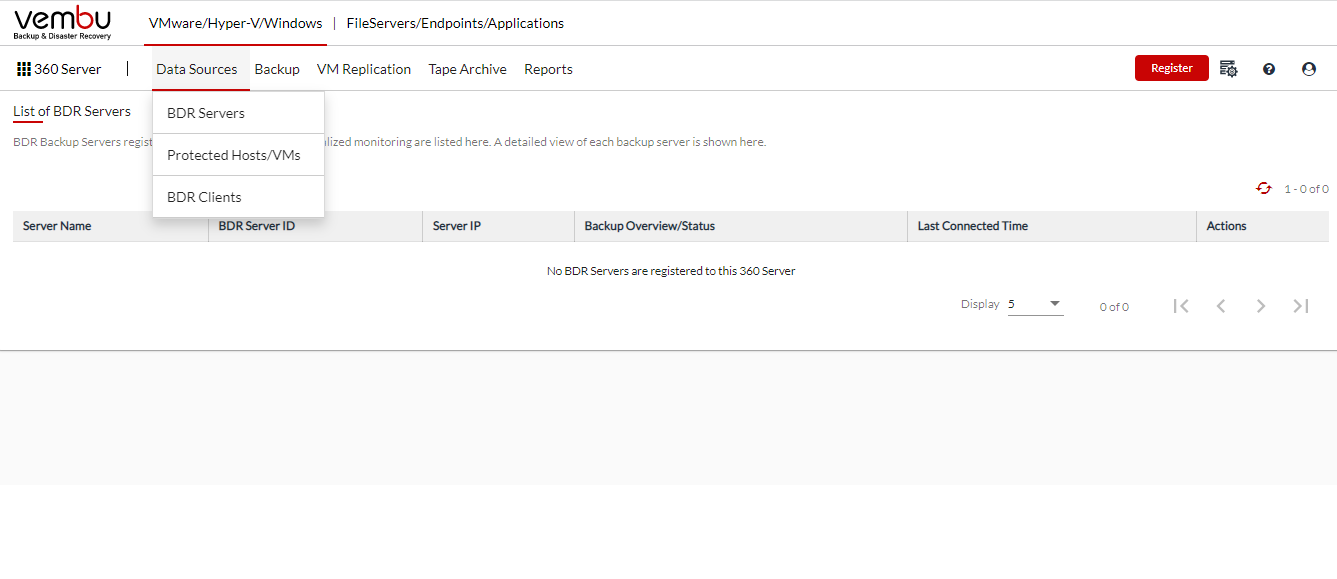Open the user account profile icon

pyautogui.click(x=1309, y=69)
